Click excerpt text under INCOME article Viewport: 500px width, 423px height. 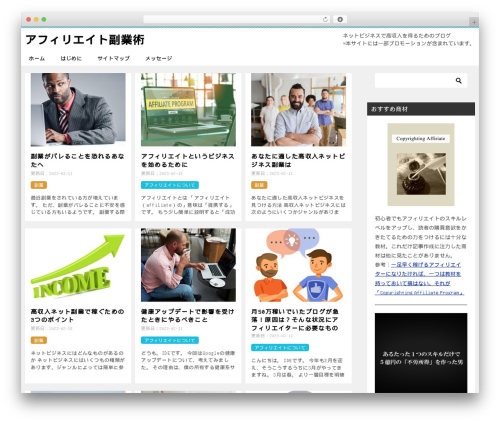78,360
